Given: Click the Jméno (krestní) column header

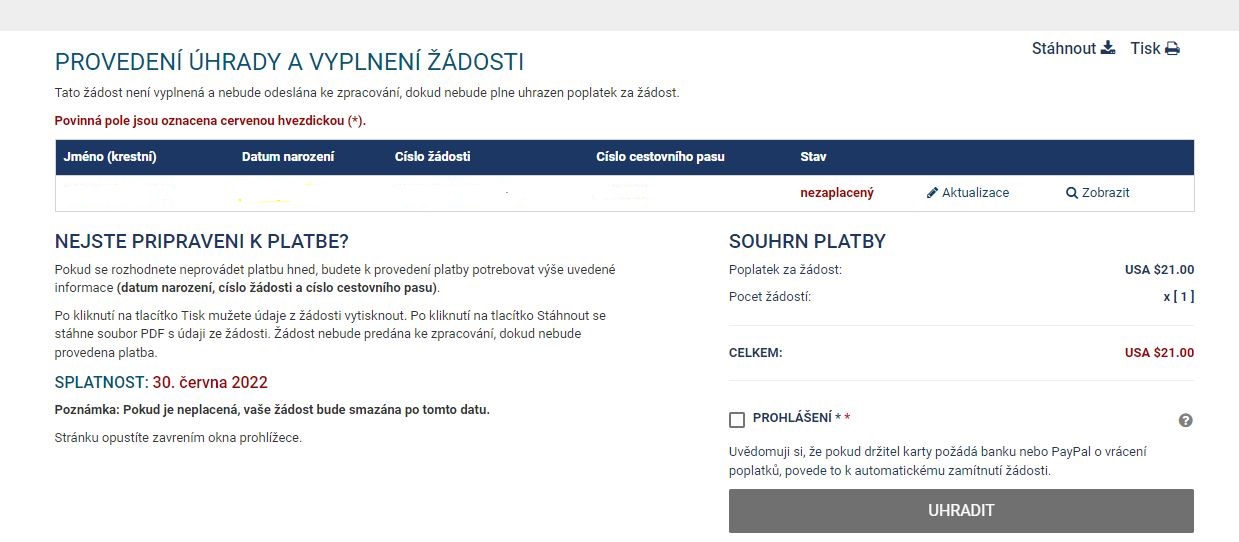Looking at the screenshot, I should [110, 157].
